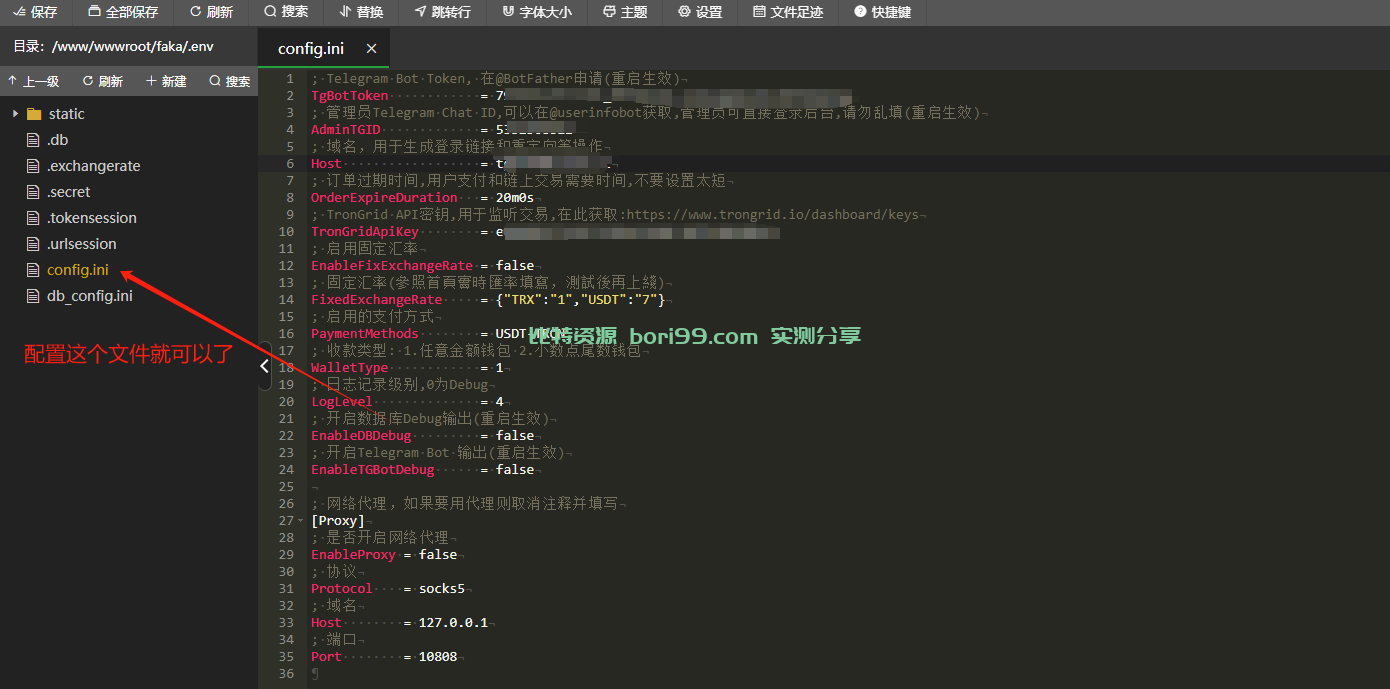This screenshot has width=1390, height=689.
Task: Open the top toolbar 搜索 search tool
Action: coord(286,12)
